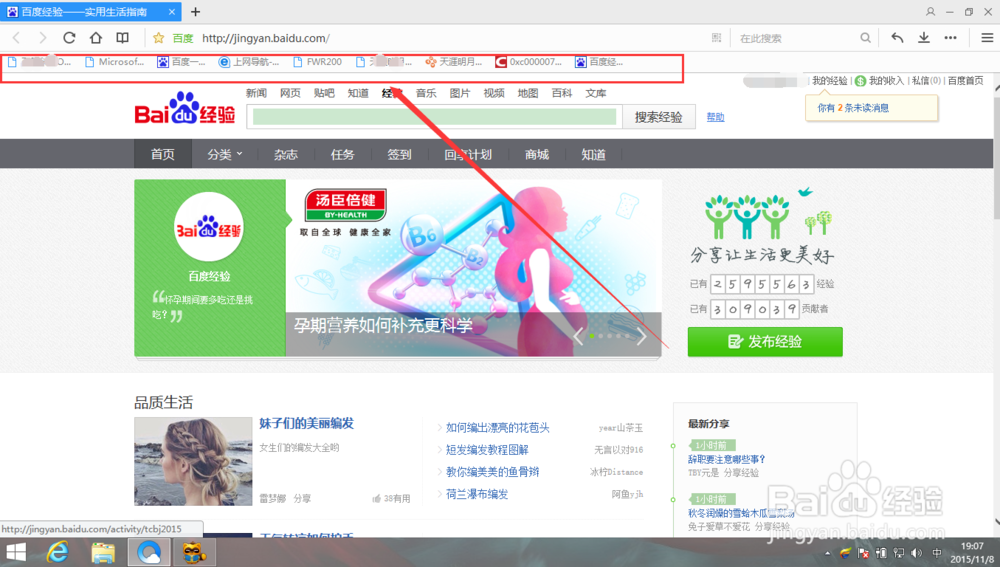Bookmark this page with the star icon
1000x567 pixels.
point(159,38)
